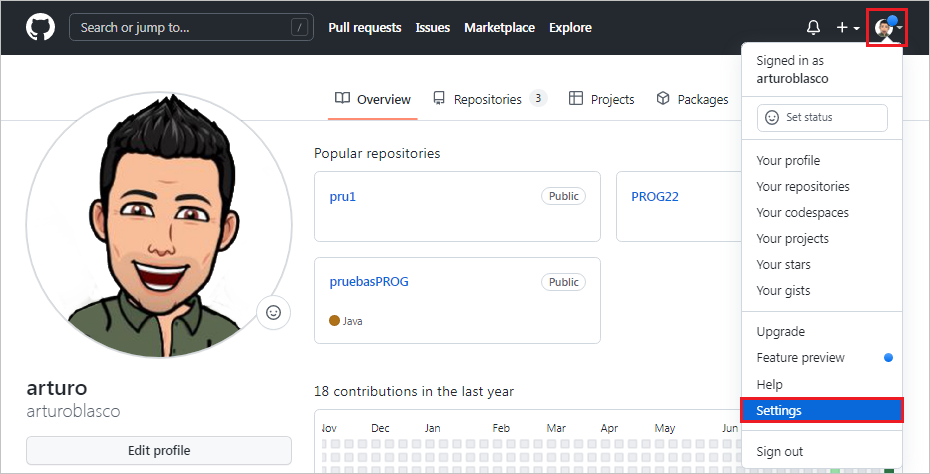The image size is (930, 474).
Task: Click the Packages cube icon
Action: click(x=663, y=98)
